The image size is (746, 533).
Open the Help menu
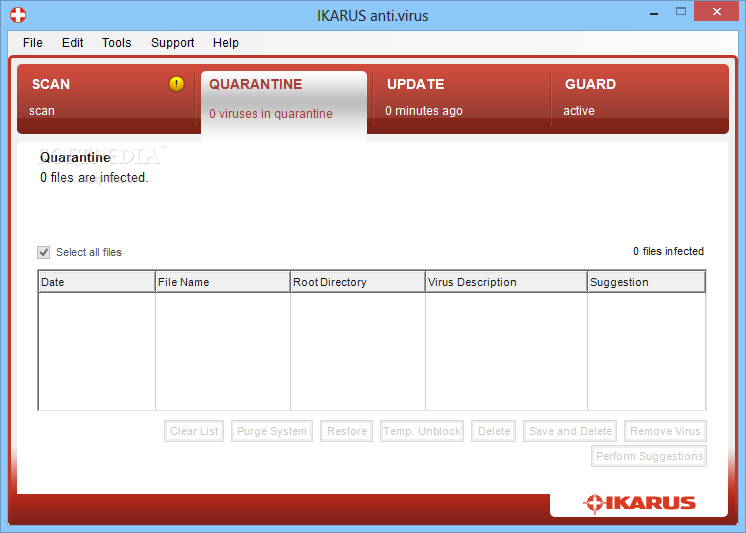(x=226, y=43)
